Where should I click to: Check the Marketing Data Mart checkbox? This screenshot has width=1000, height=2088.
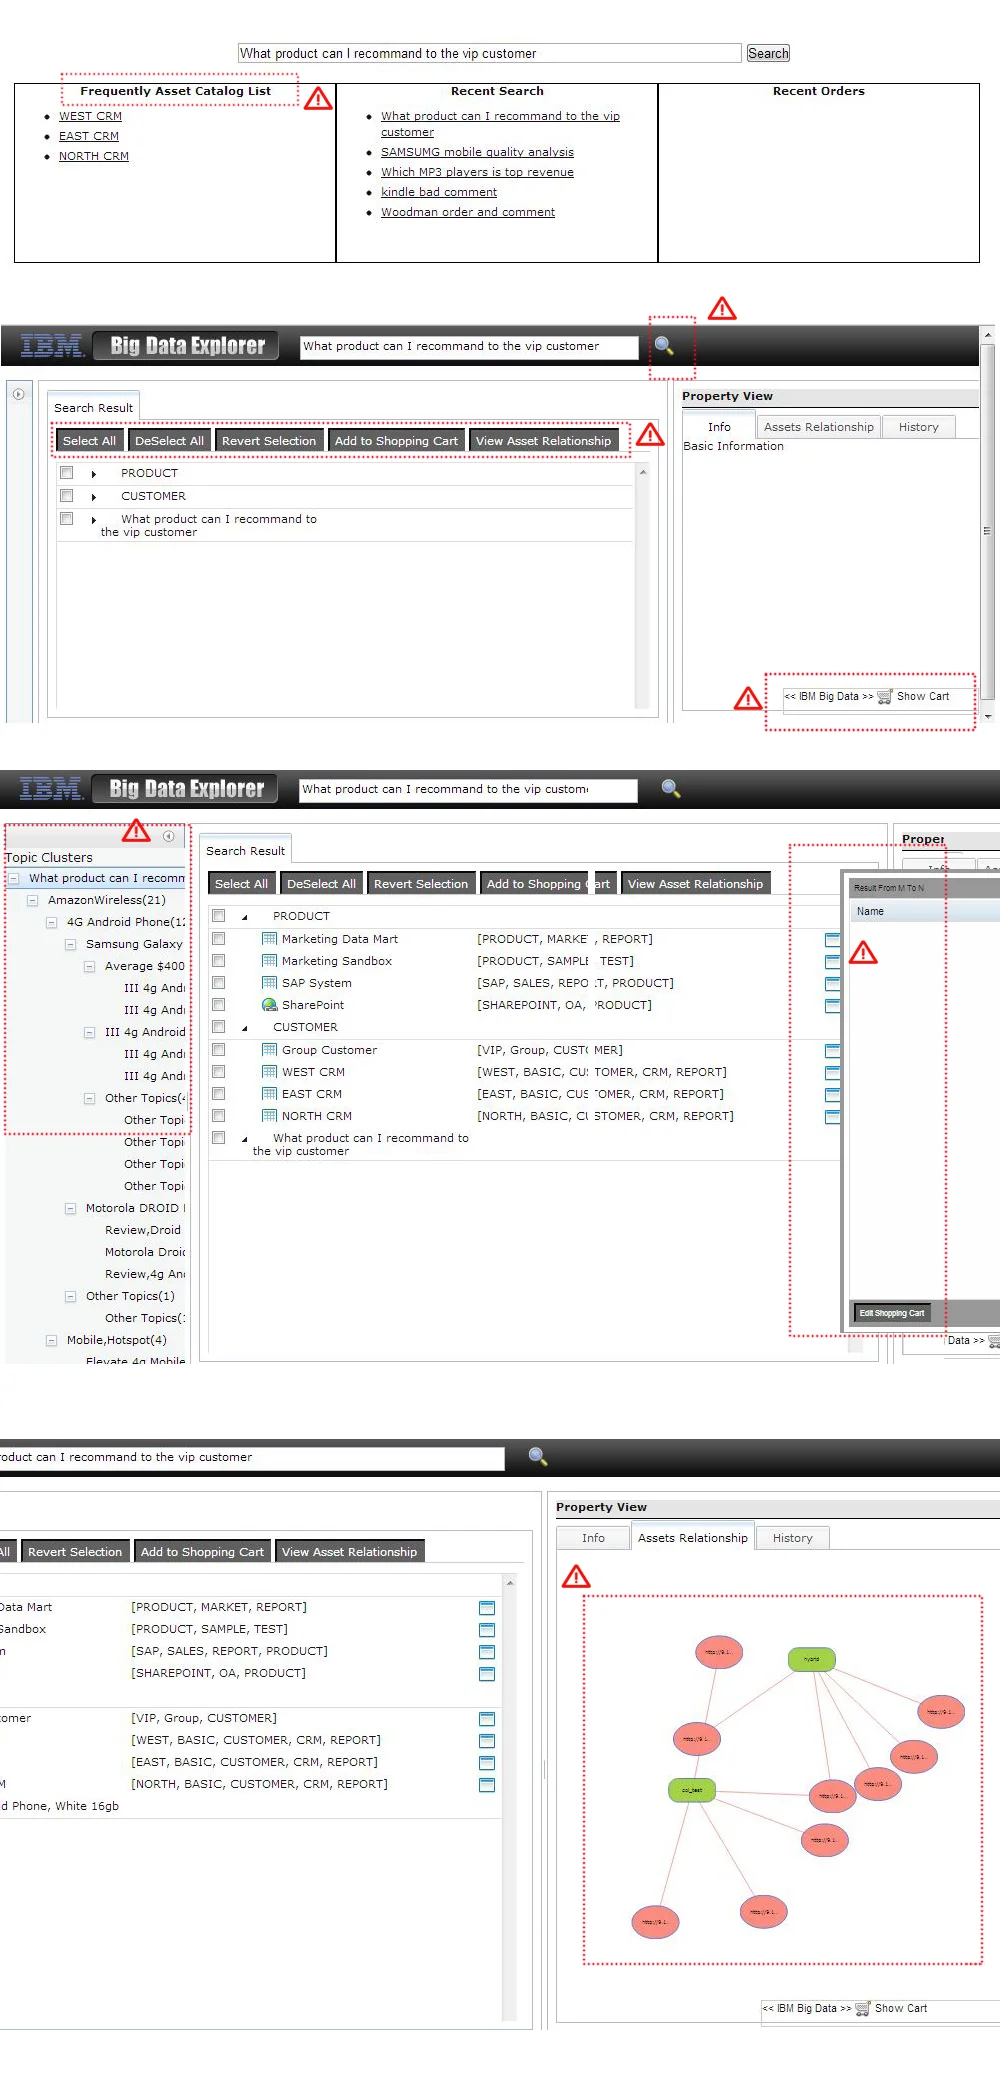point(218,939)
